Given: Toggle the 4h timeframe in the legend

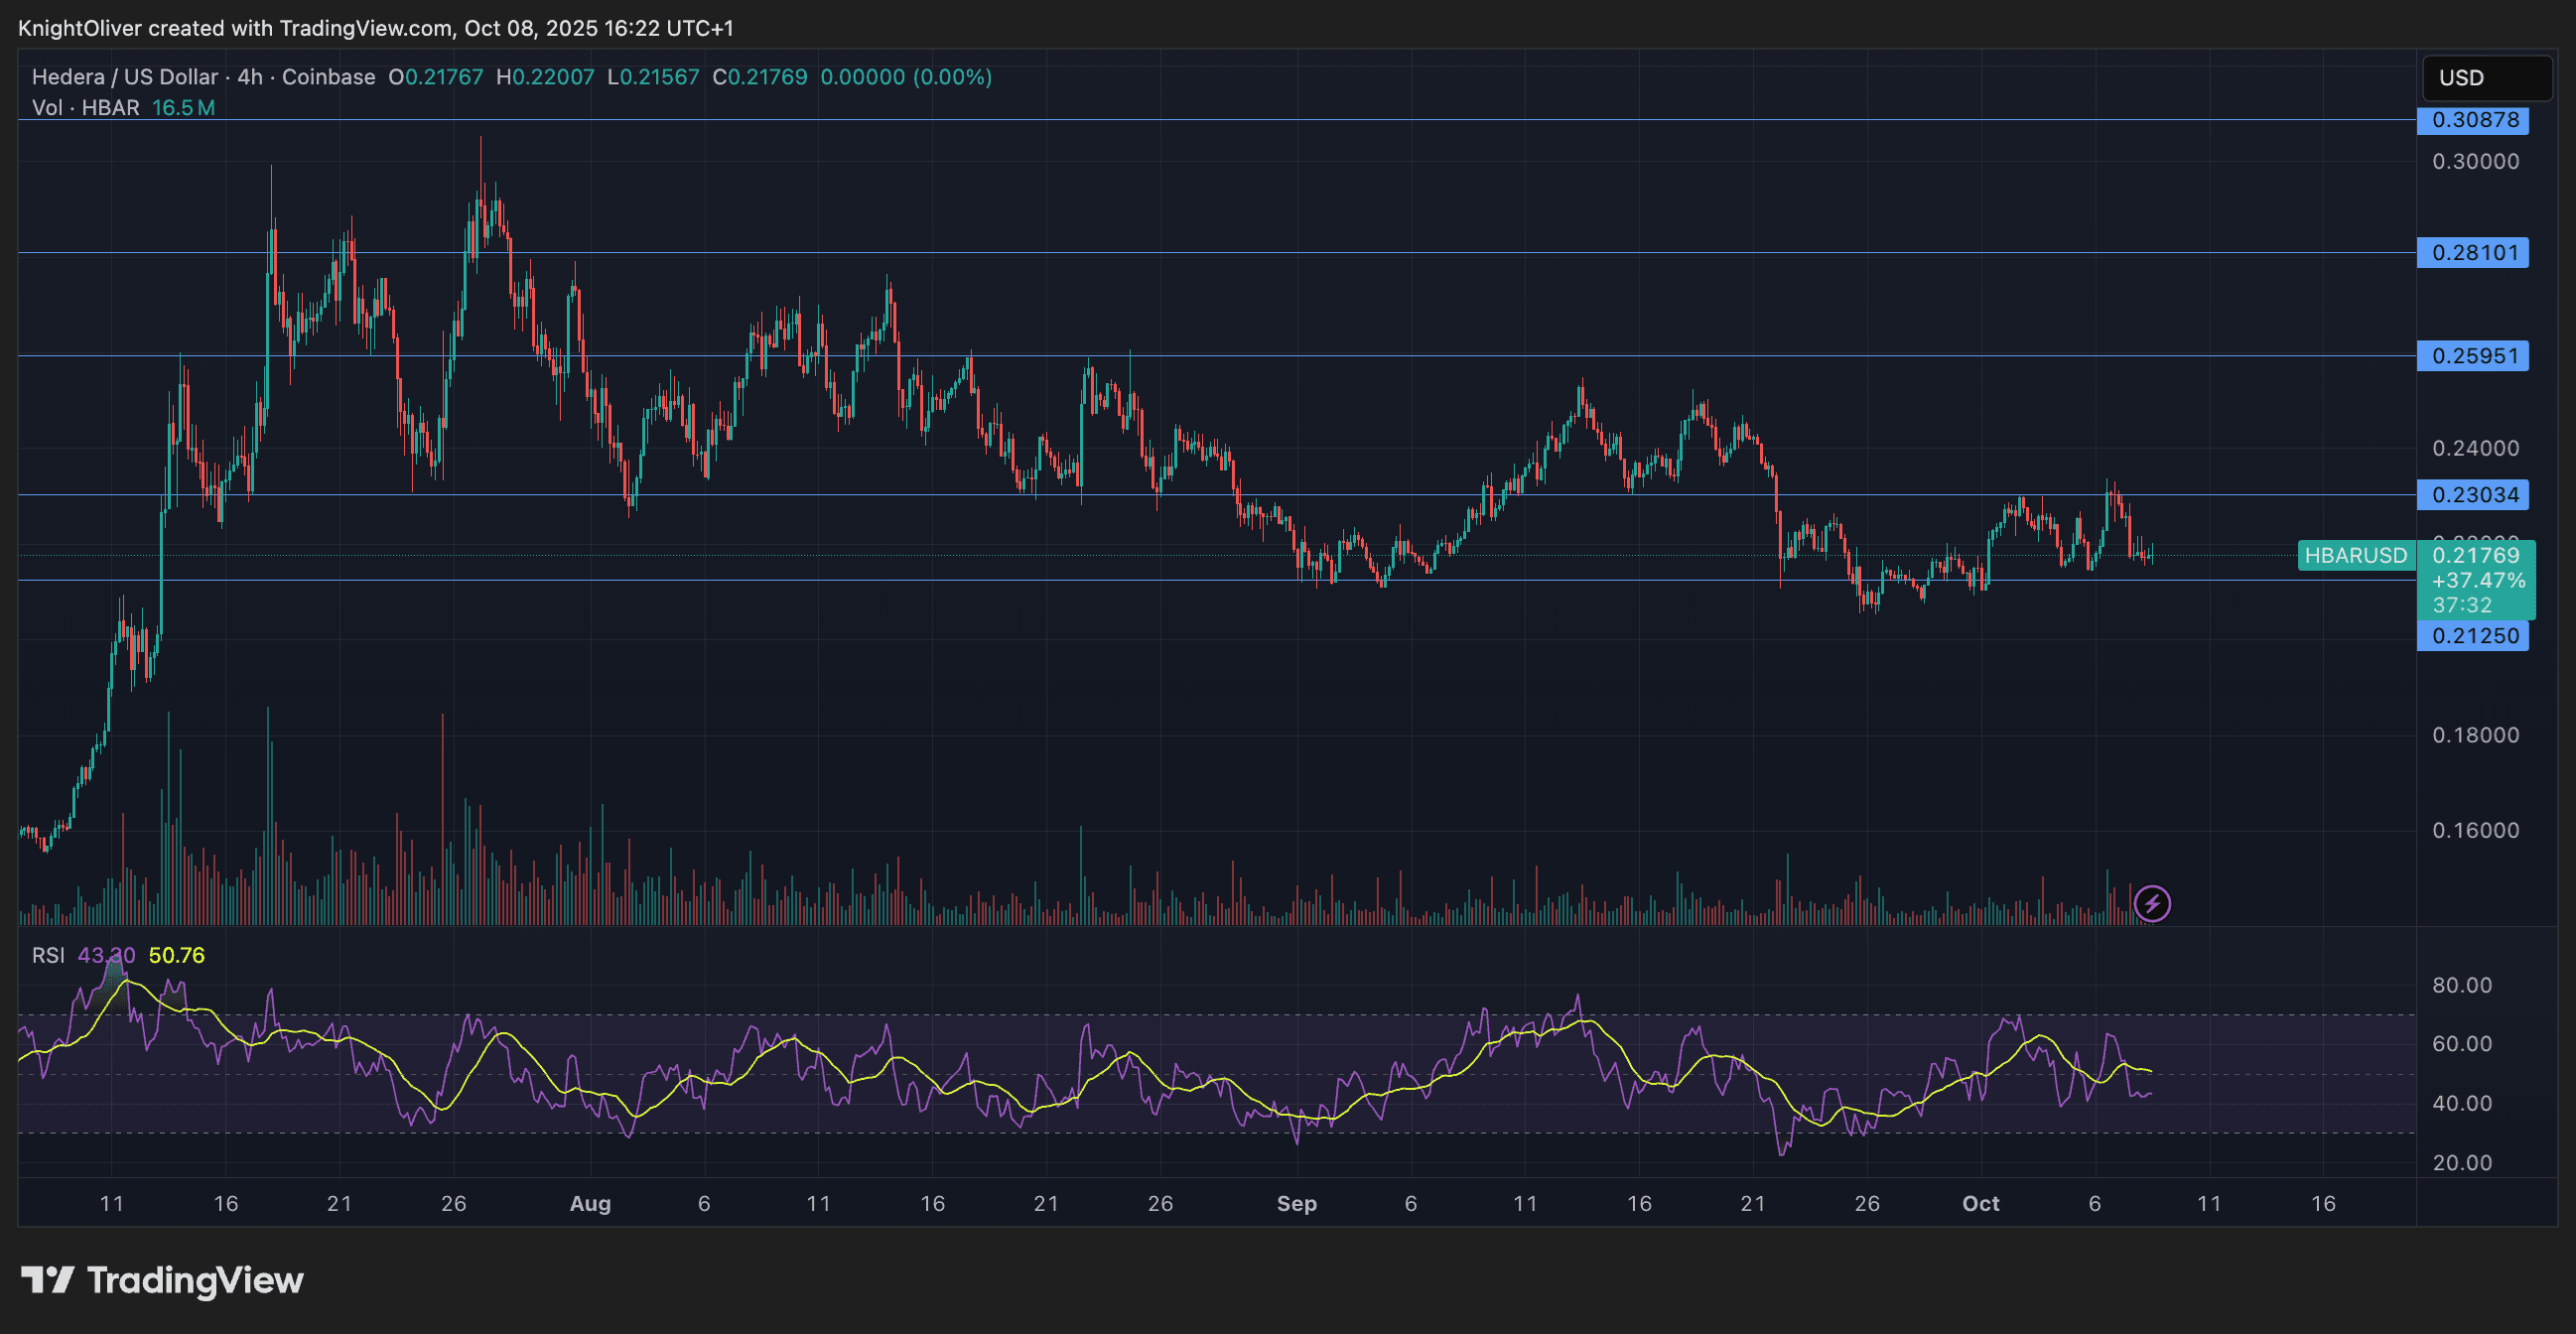Looking at the screenshot, I should coord(247,76).
